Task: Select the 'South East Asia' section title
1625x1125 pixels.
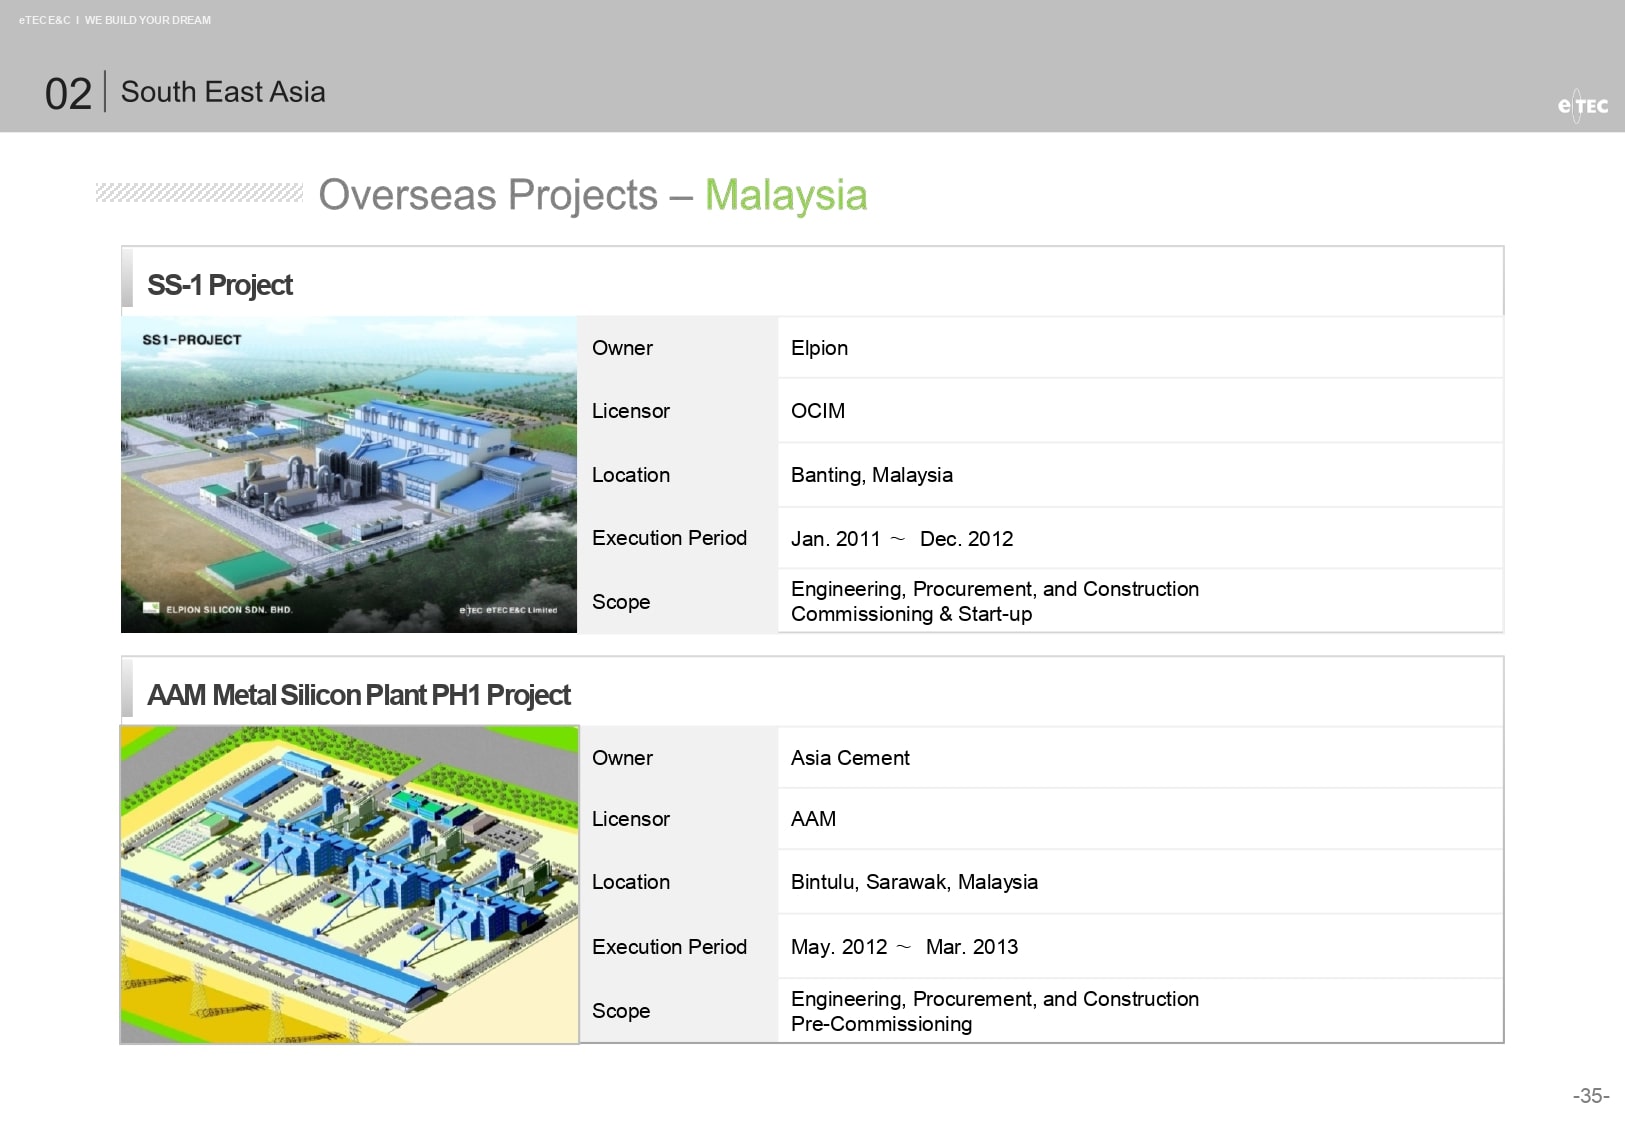Action: coord(223,92)
